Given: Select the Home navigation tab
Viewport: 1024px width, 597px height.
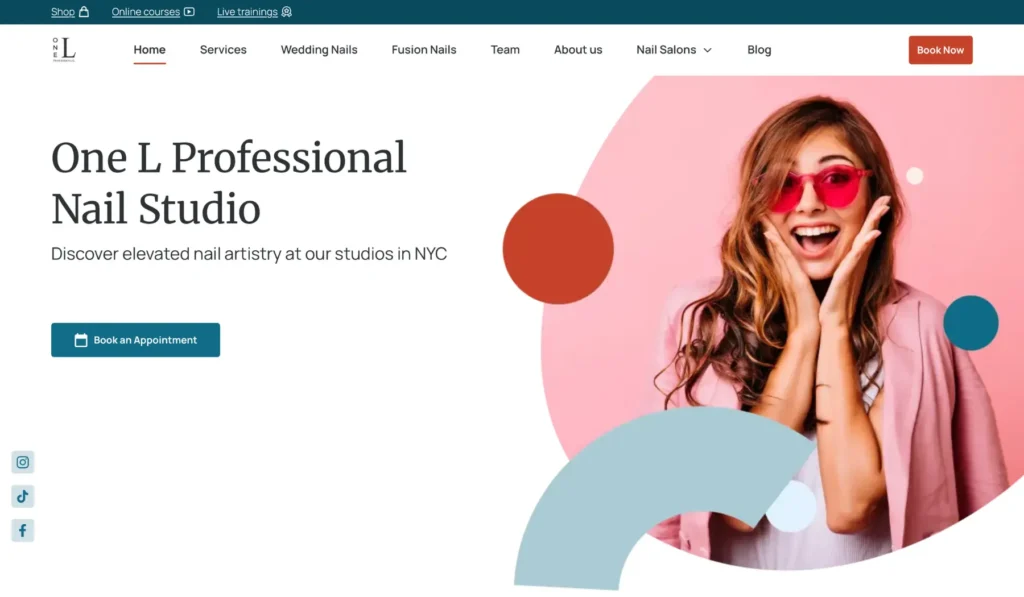Looking at the screenshot, I should pyautogui.click(x=150, y=50).
